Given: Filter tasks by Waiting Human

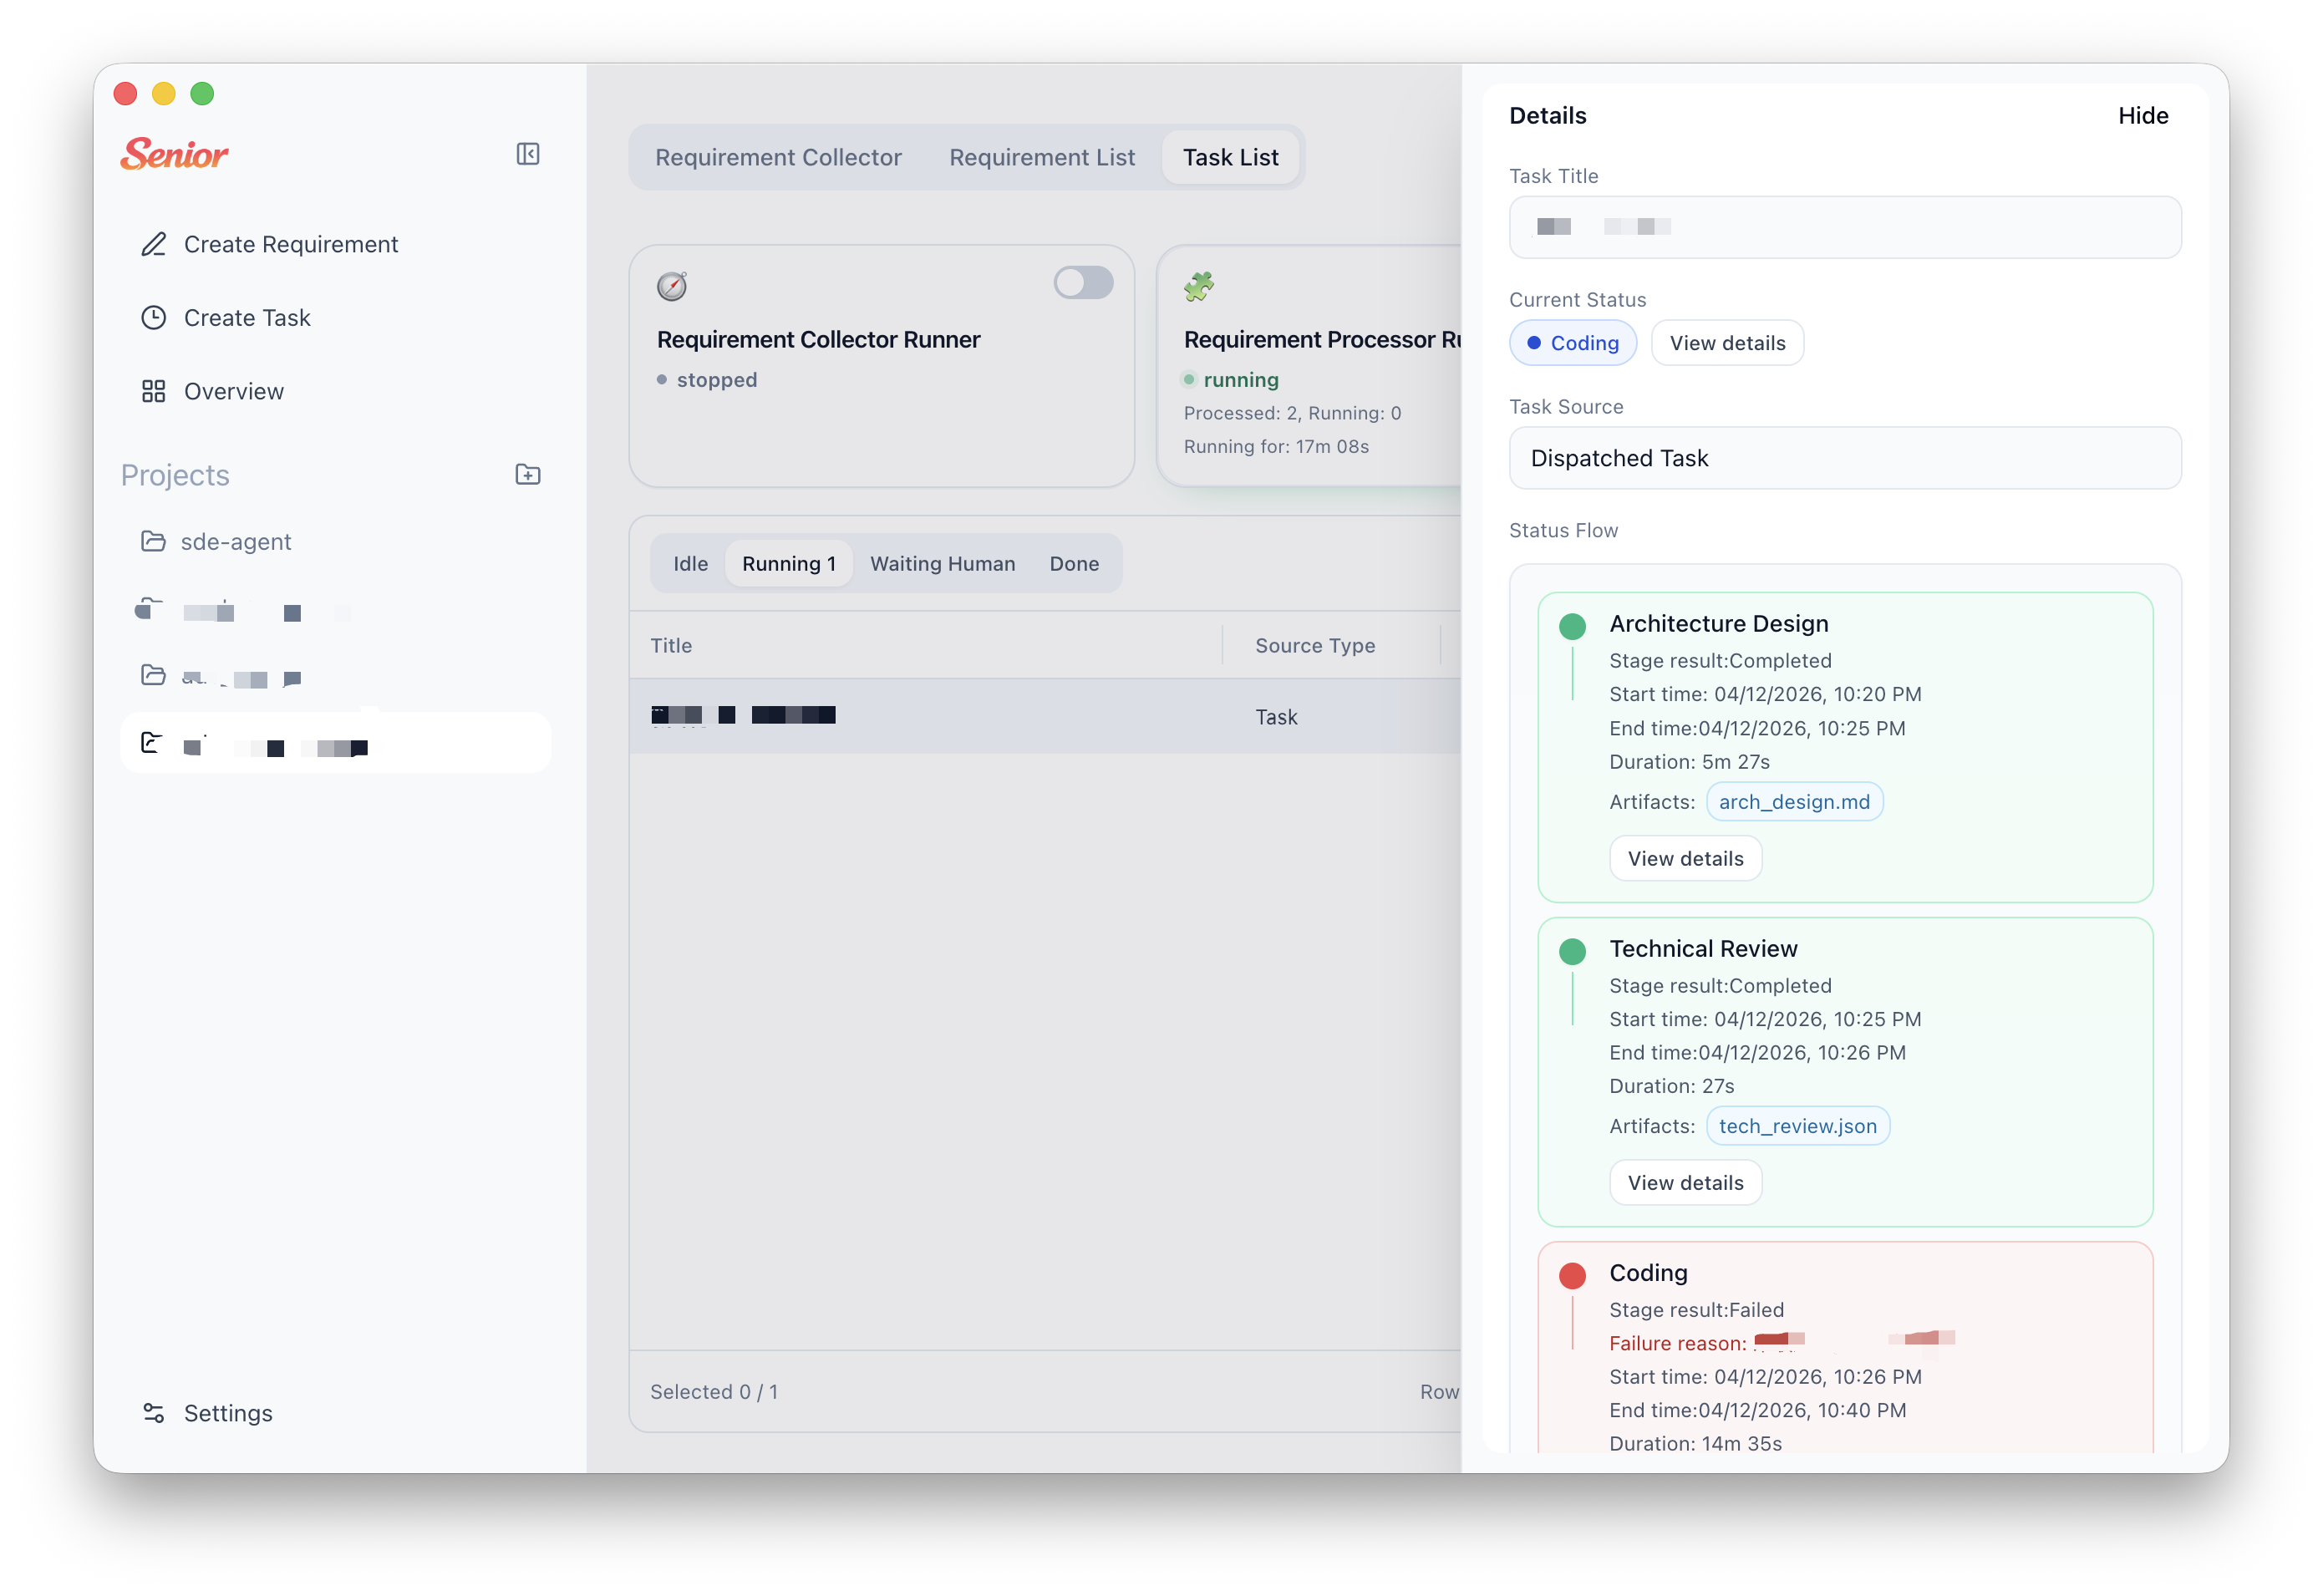Looking at the screenshot, I should coord(942,564).
